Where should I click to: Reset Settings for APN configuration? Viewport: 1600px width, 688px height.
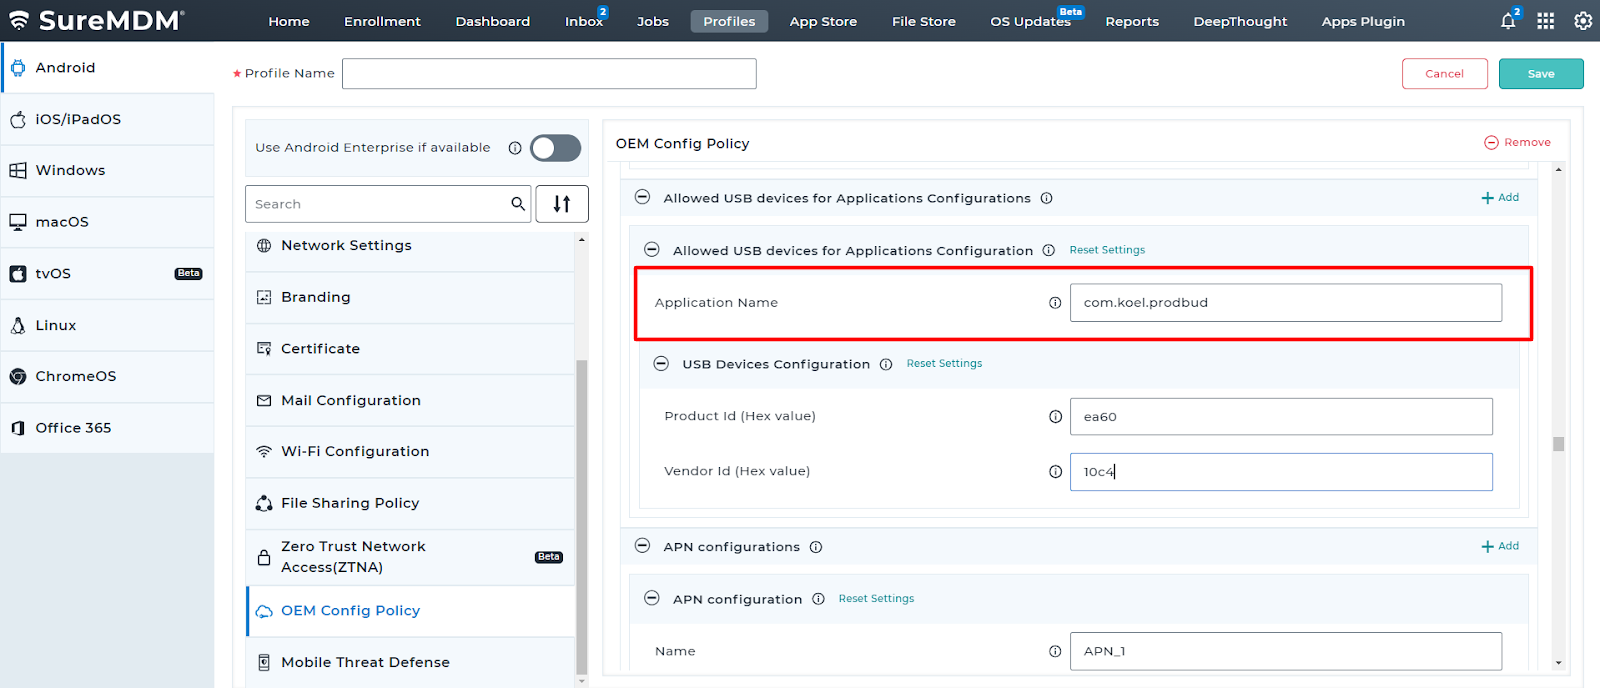876,599
